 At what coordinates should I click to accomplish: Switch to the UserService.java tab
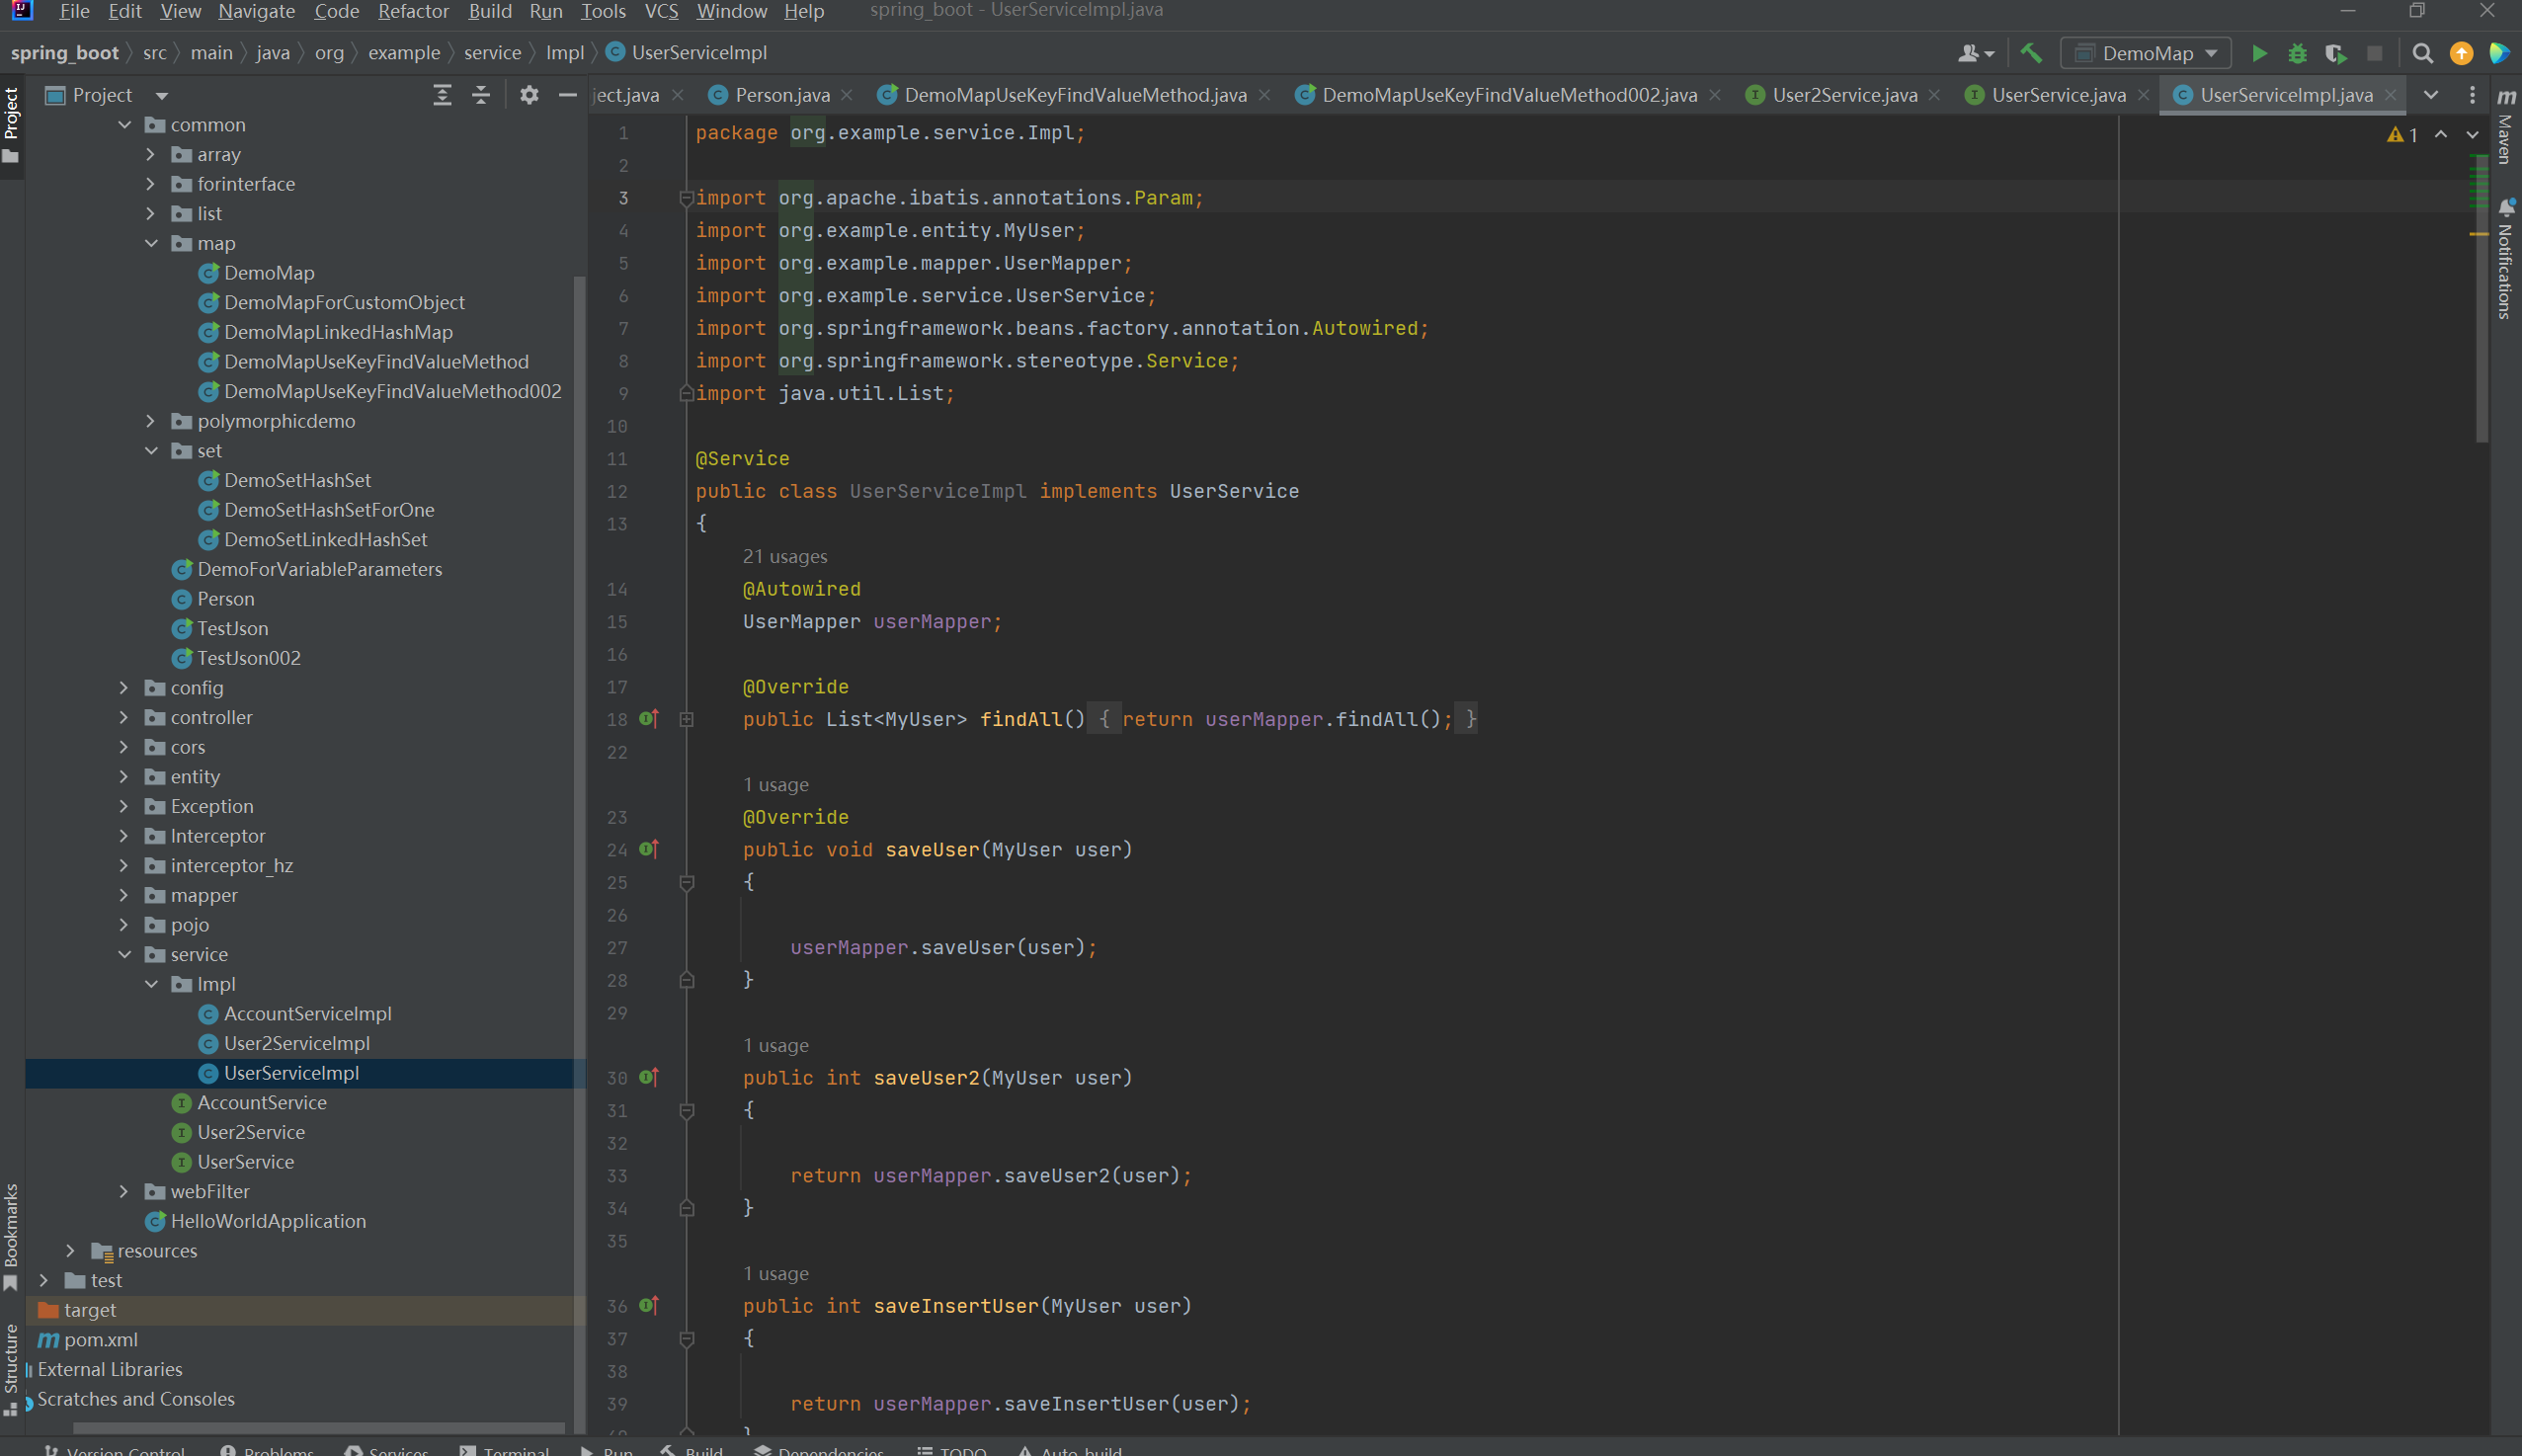point(2057,95)
